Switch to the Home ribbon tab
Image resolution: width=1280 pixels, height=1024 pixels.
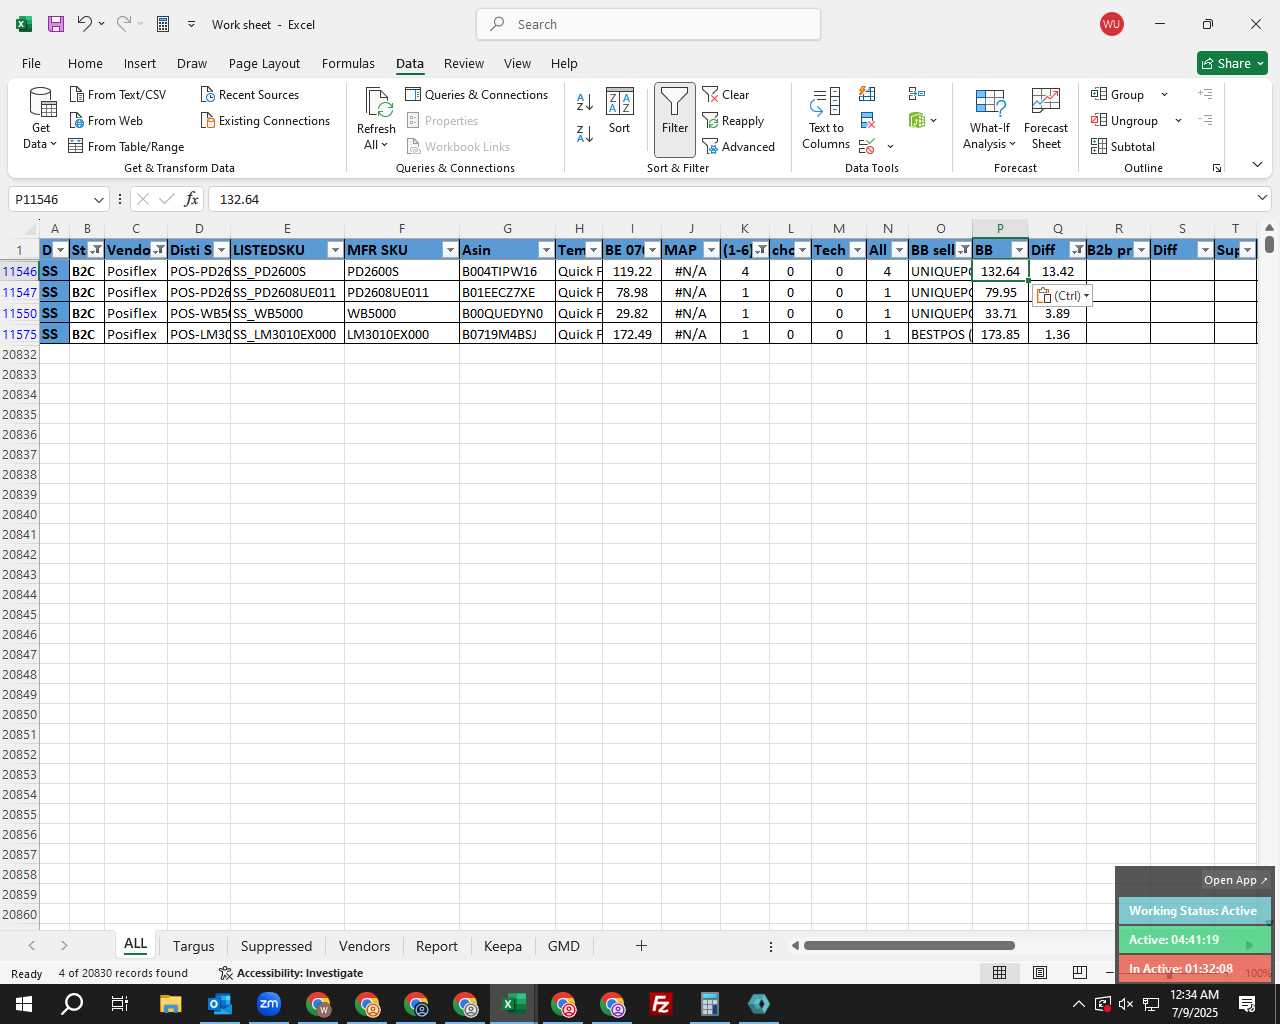click(x=85, y=63)
